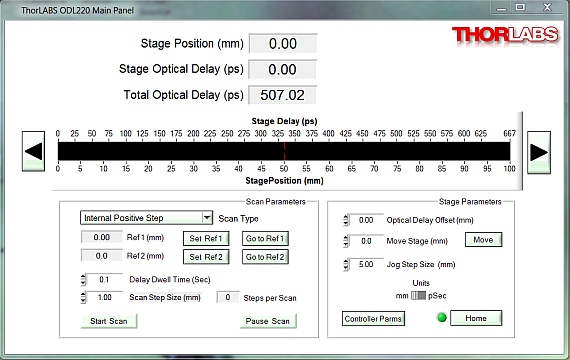Screen dimensions: 570x360
Task: Click the Ref 1 value field
Action: click(101, 237)
